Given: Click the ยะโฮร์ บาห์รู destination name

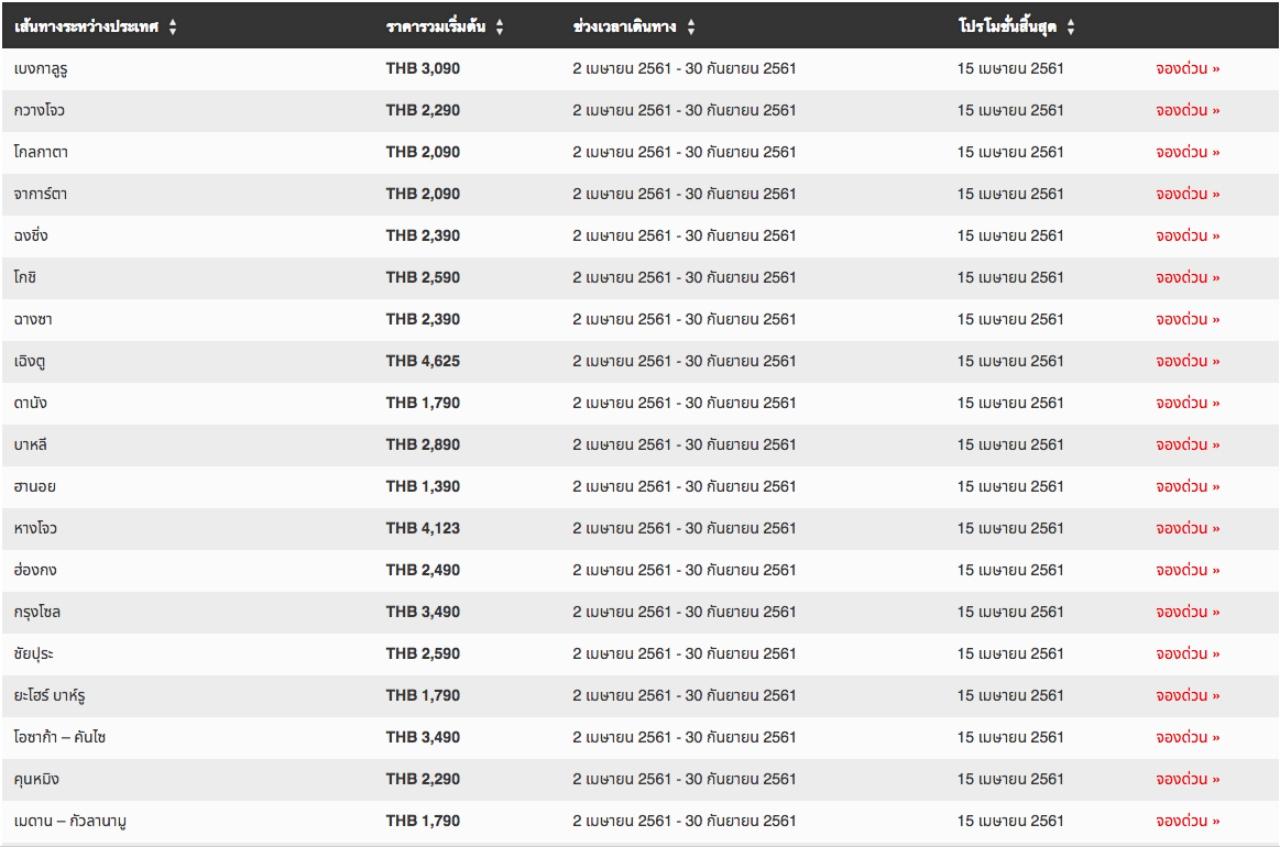Looking at the screenshot, I should point(55,696).
